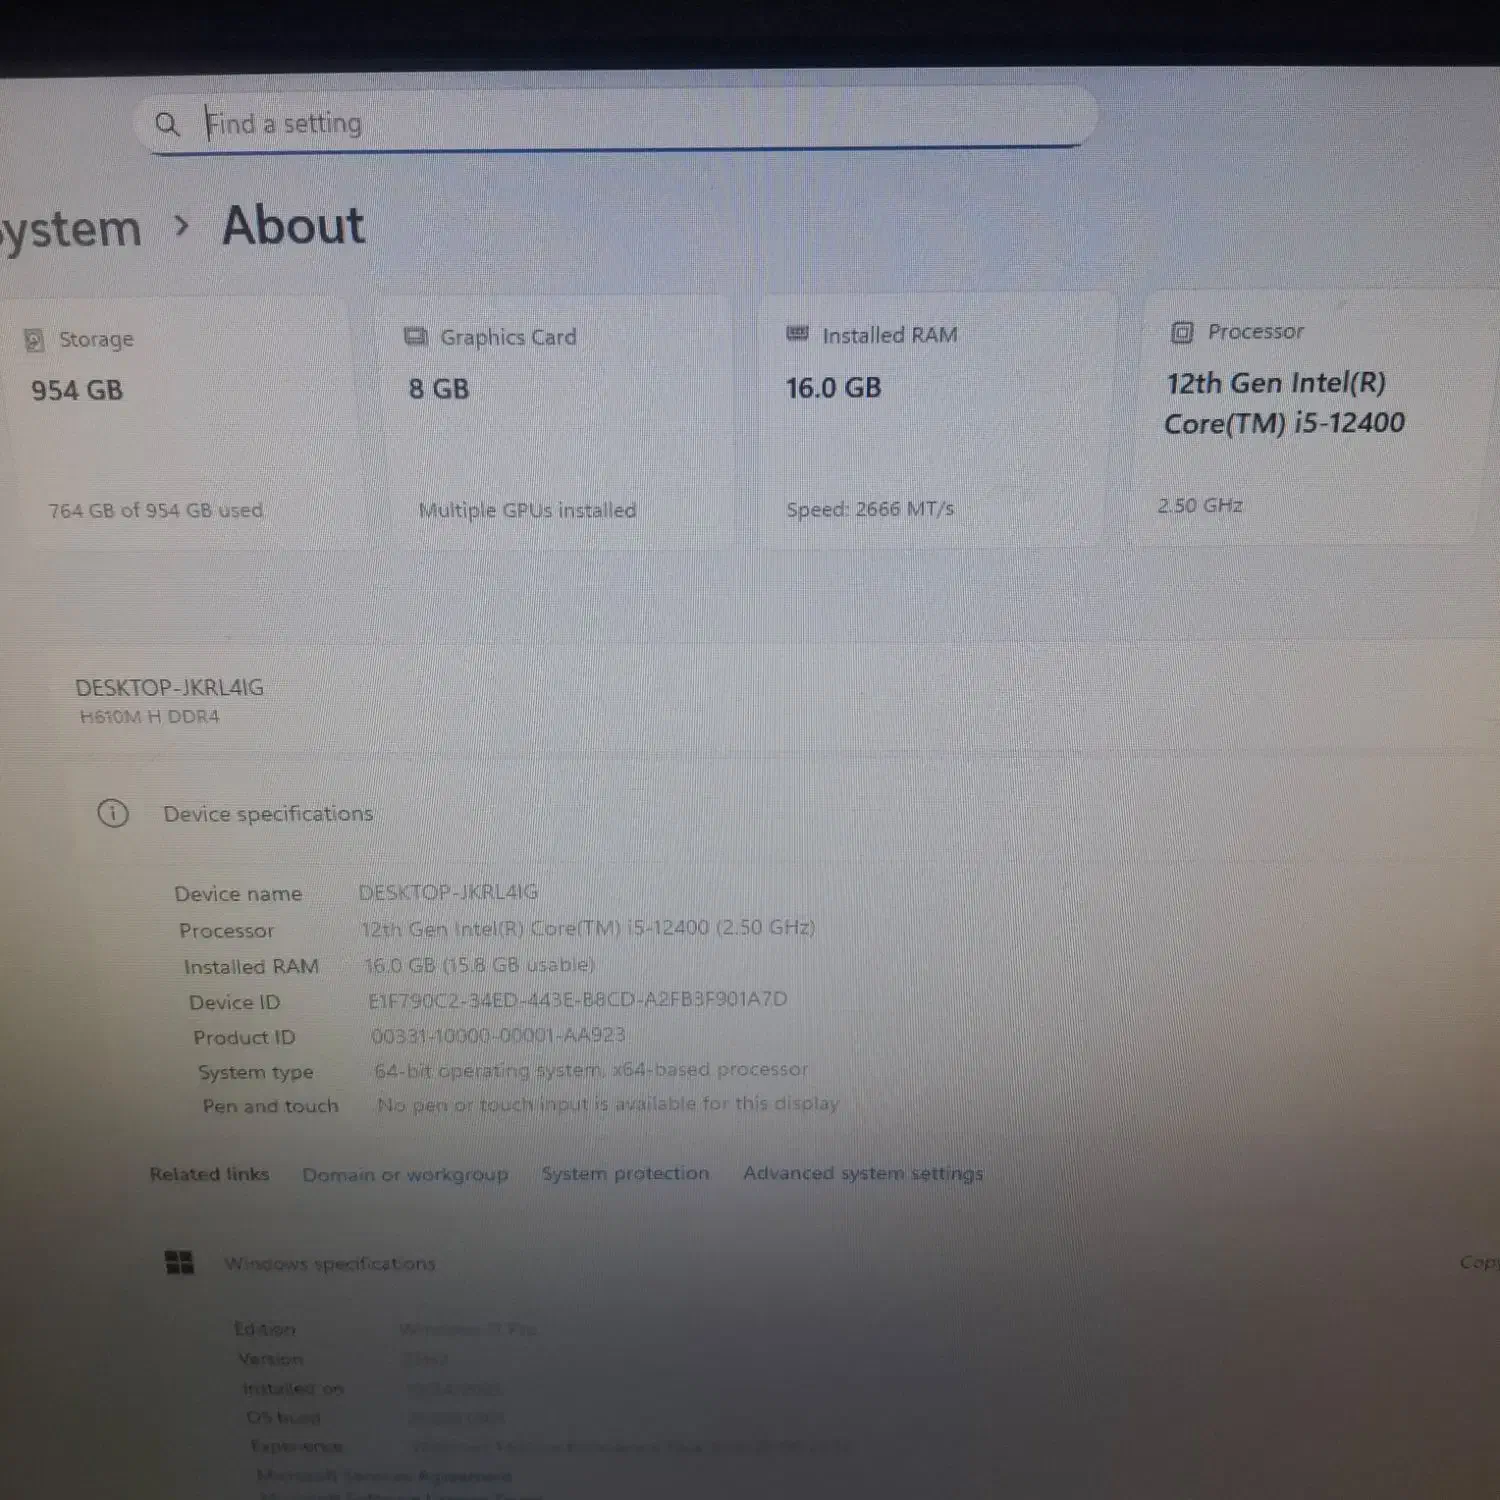This screenshot has height=1500, width=1500.
Task: Click the "Device ID" row label
Action: point(235,1002)
